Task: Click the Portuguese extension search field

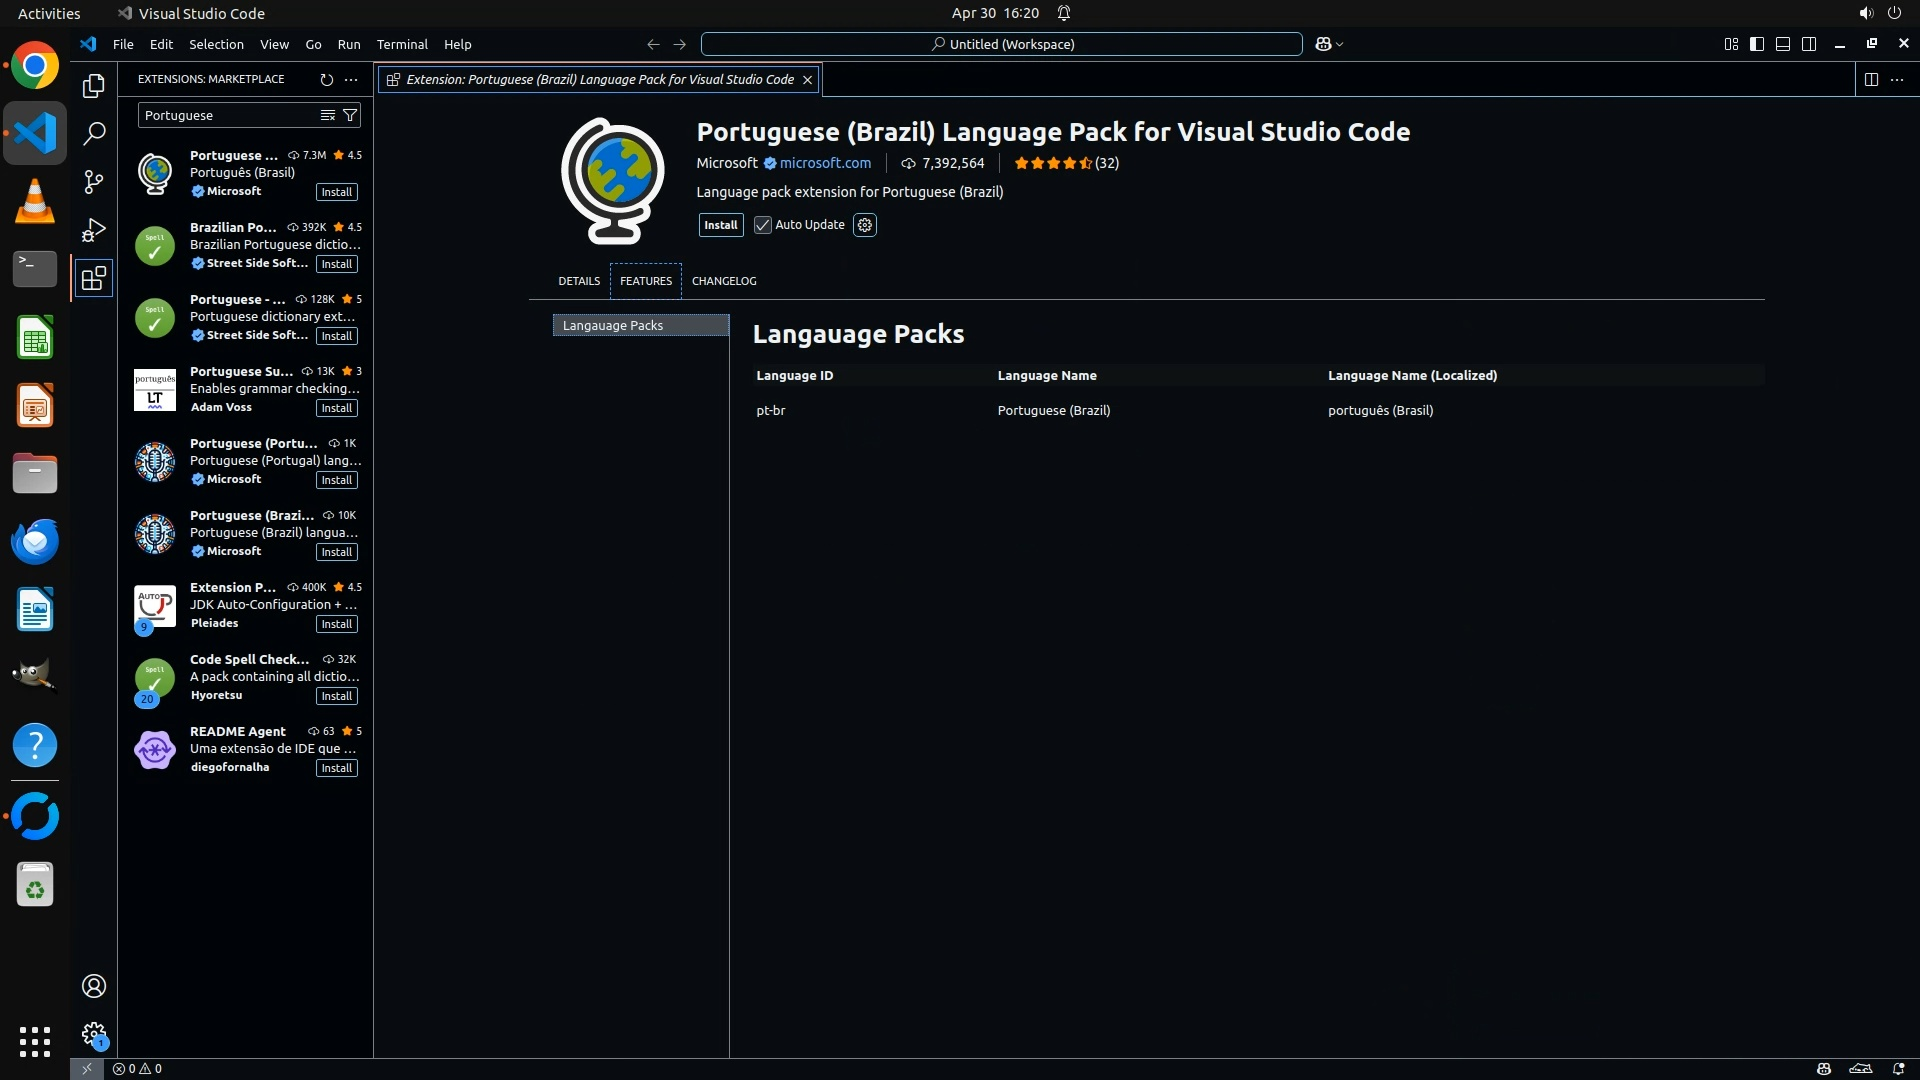Action: (228, 115)
